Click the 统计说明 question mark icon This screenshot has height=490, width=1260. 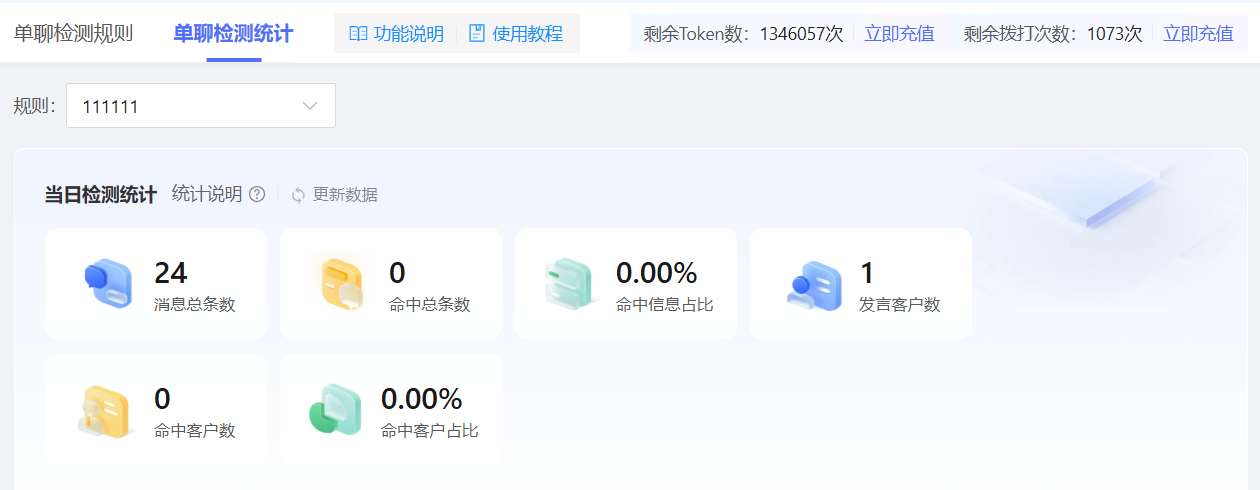click(x=257, y=194)
